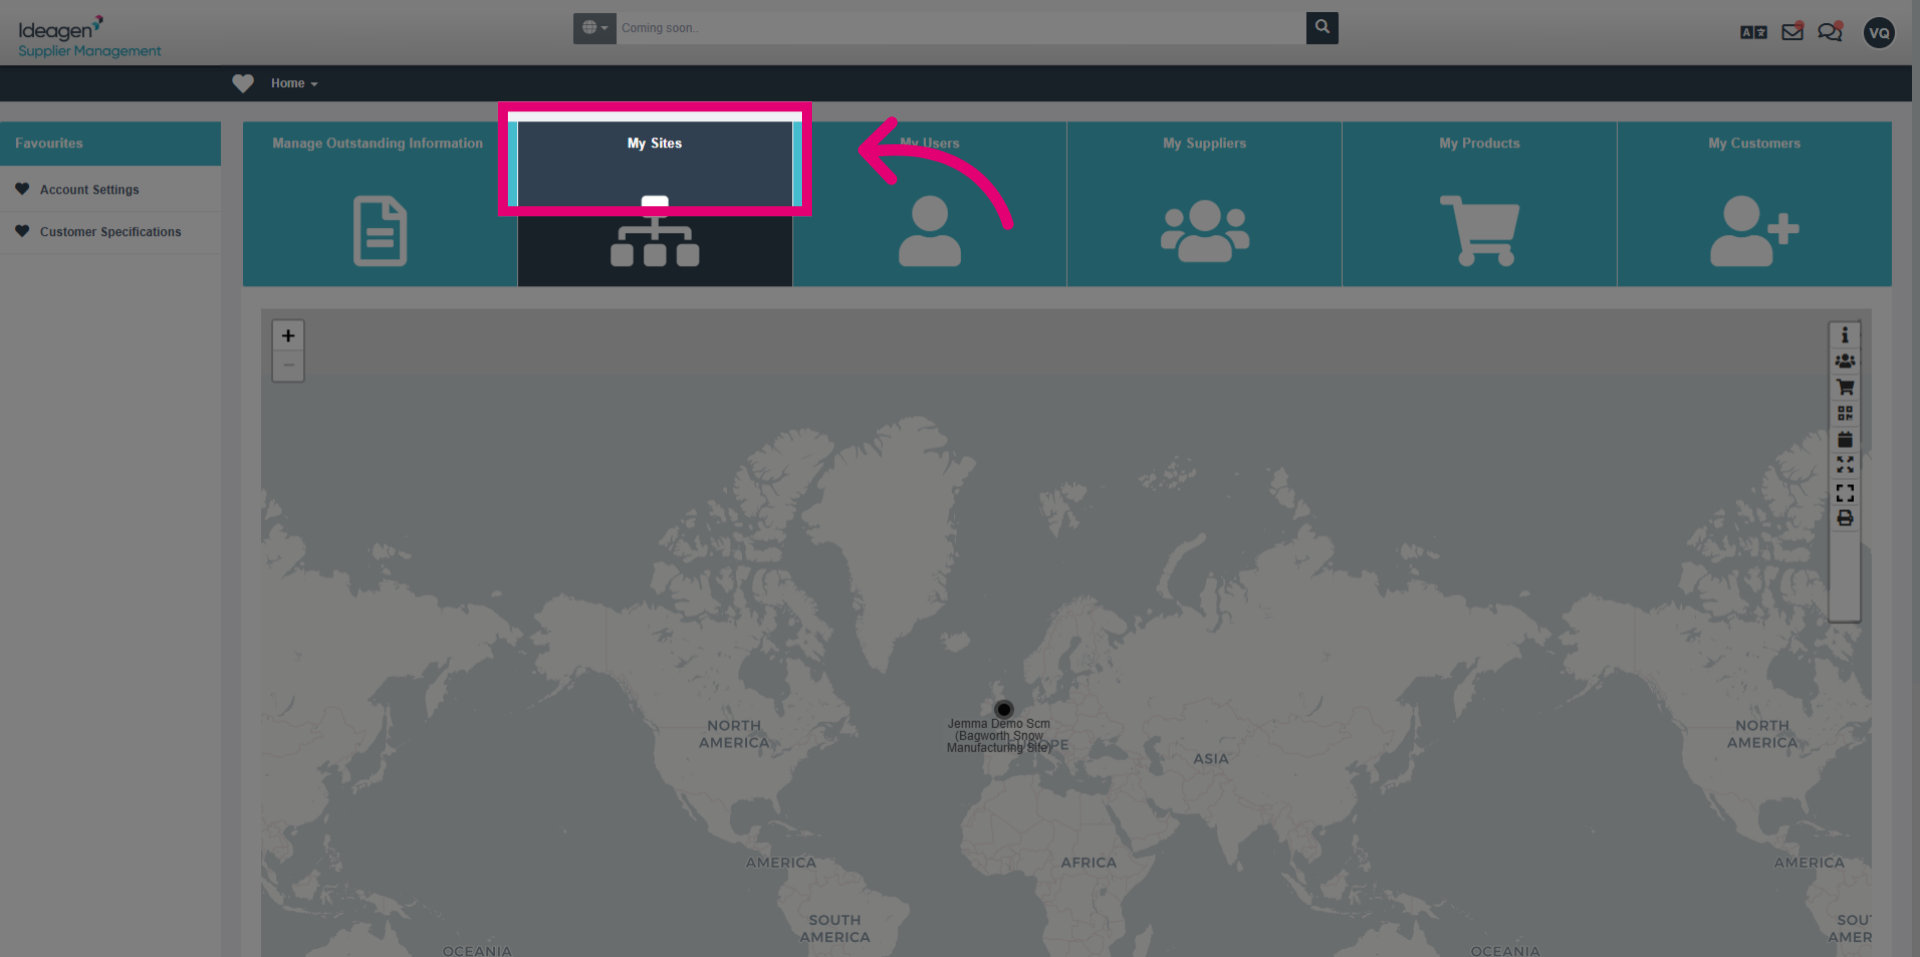Zoom out on the map
The width and height of the screenshot is (1920, 957).
tap(288, 365)
